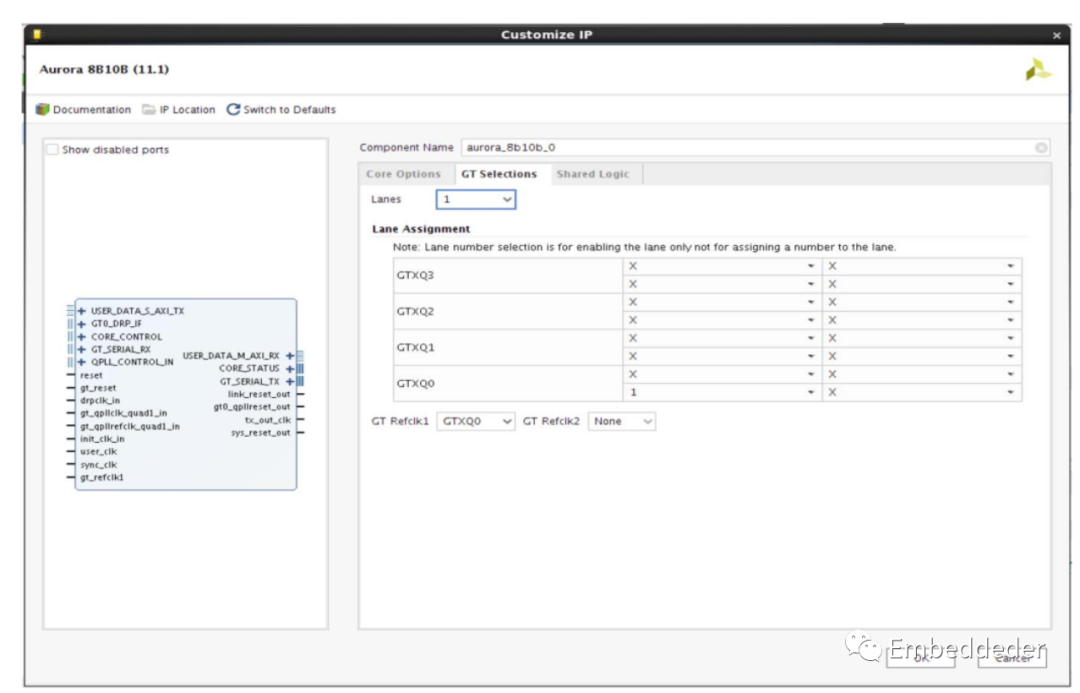Screen dimensions: 1080x693
Task: Select the gt_qpllrefclk_quad1_in port label
Action: click(x=129, y=426)
